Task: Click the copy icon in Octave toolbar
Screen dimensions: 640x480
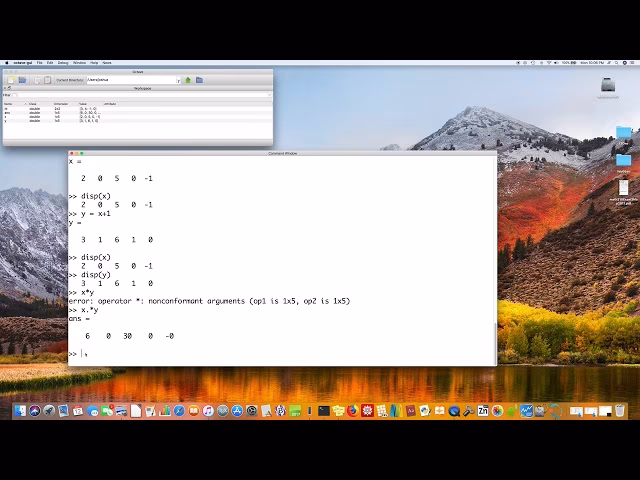Action: coord(37,80)
